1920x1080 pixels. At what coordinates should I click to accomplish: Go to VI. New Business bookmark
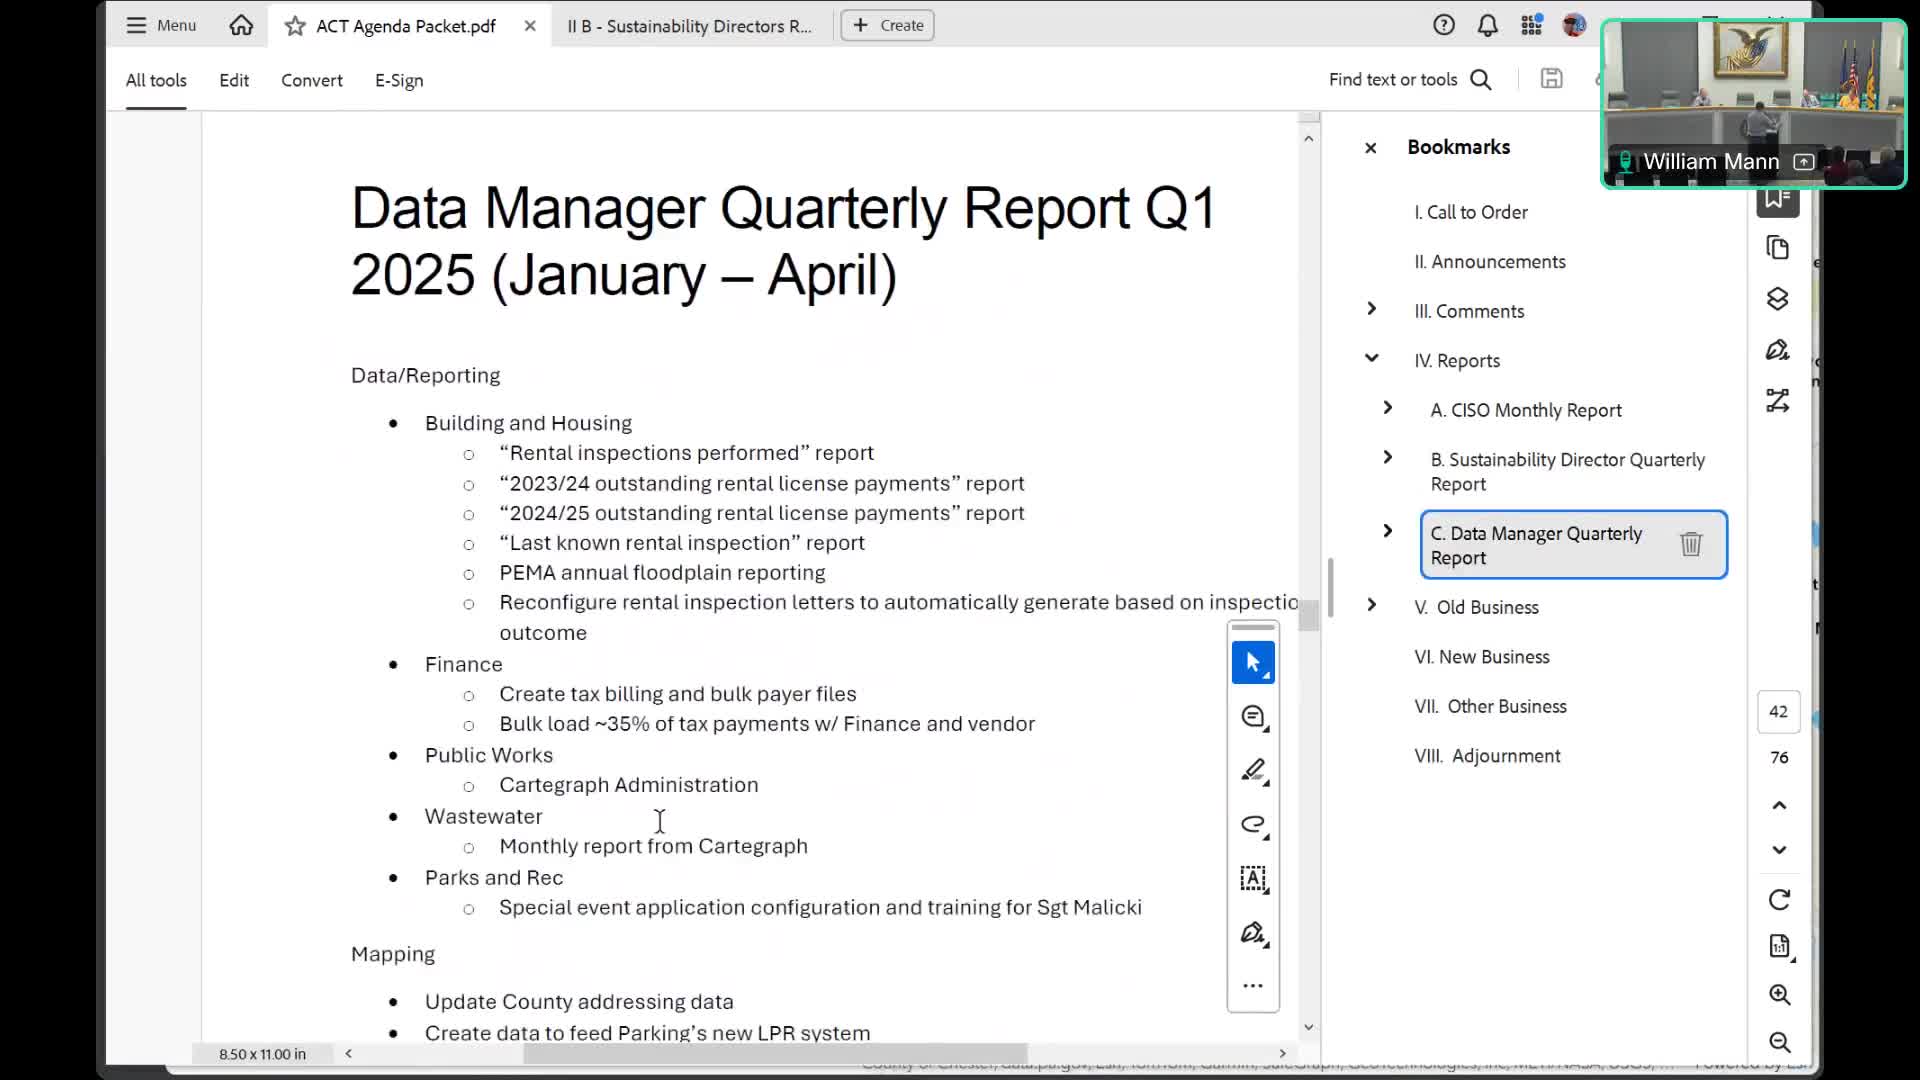1481,657
